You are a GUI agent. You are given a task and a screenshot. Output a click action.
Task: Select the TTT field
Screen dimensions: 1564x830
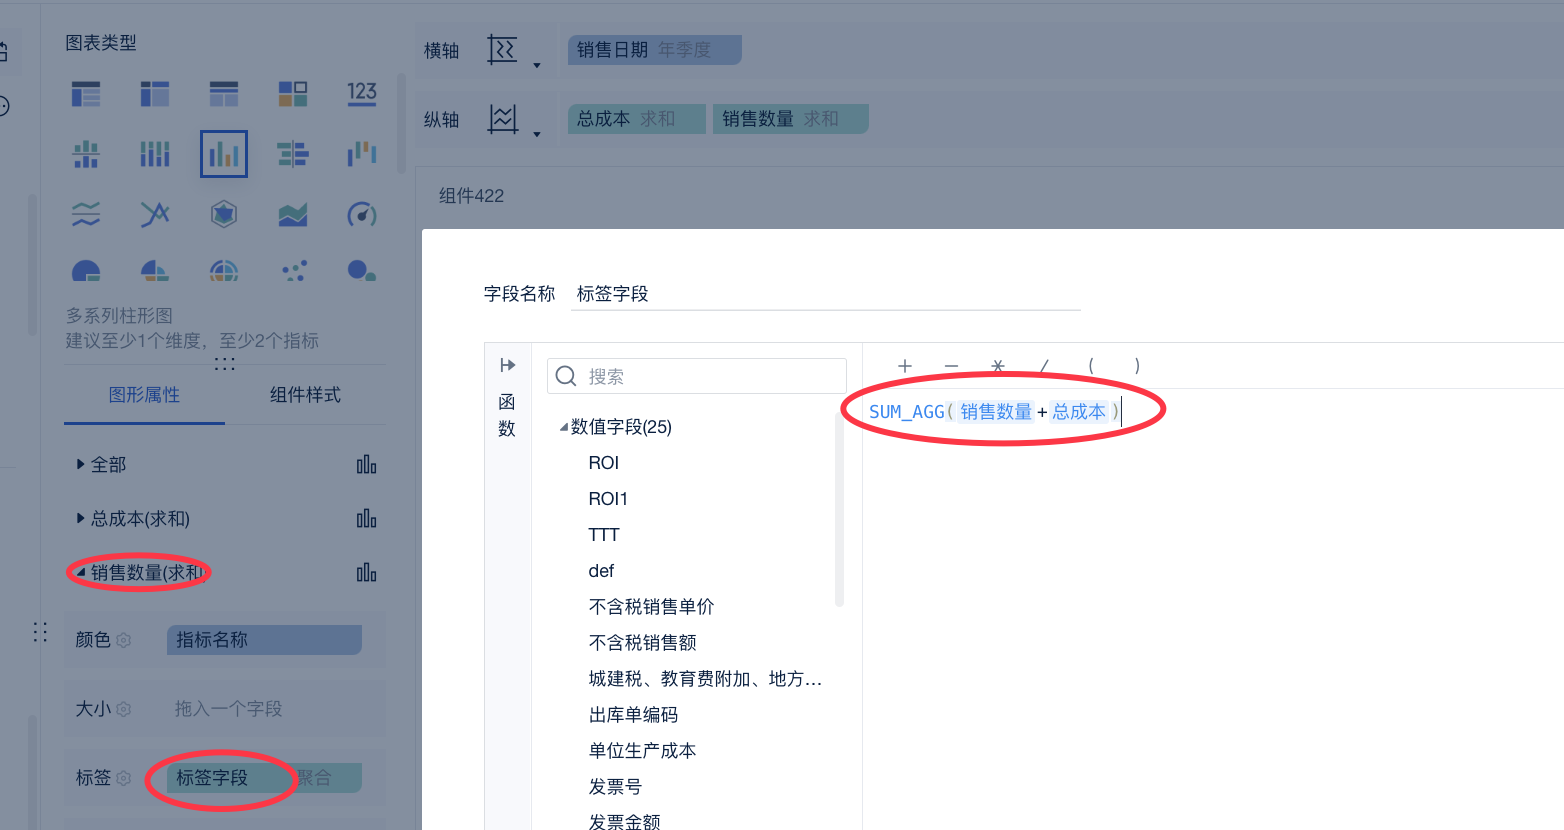pos(604,535)
